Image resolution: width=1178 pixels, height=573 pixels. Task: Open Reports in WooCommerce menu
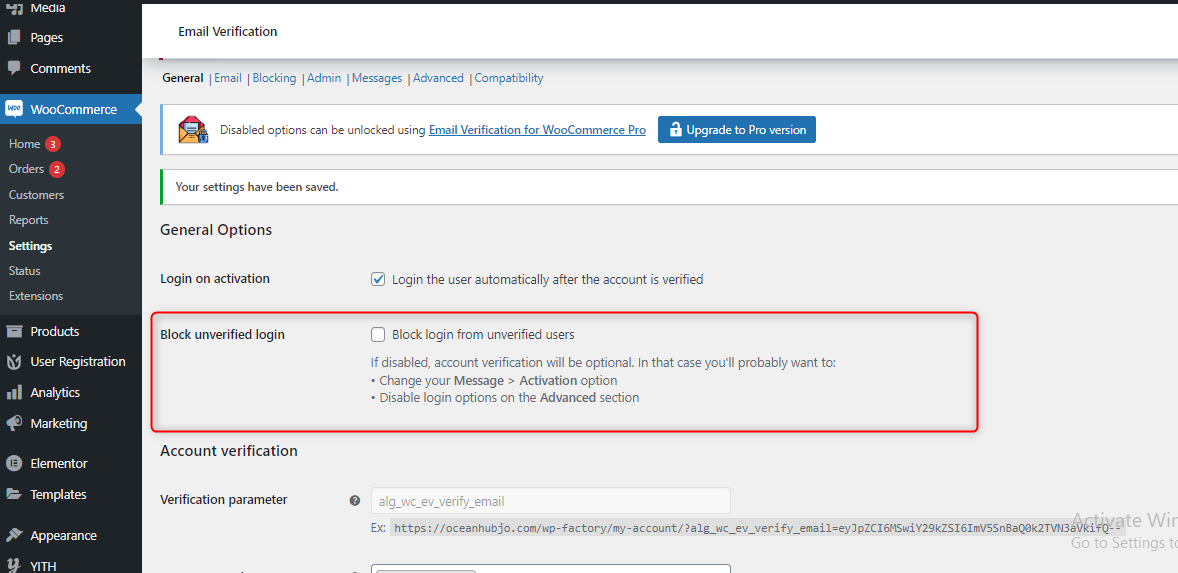29,220
